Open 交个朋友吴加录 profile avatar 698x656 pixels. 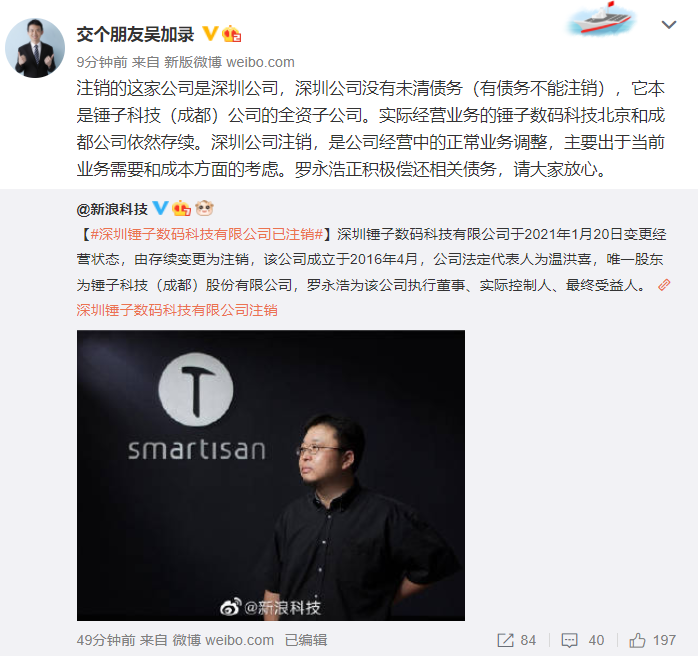point(35,48)
